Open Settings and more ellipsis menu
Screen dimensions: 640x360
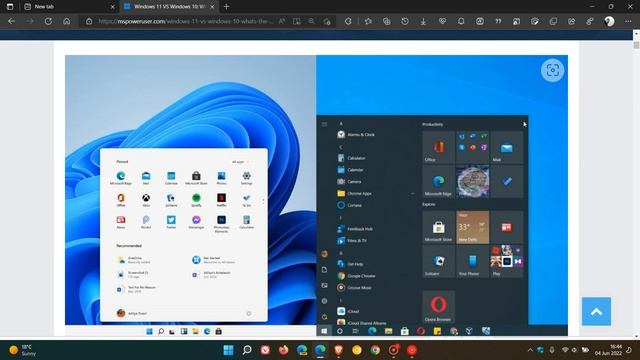[x=628, y=21]
